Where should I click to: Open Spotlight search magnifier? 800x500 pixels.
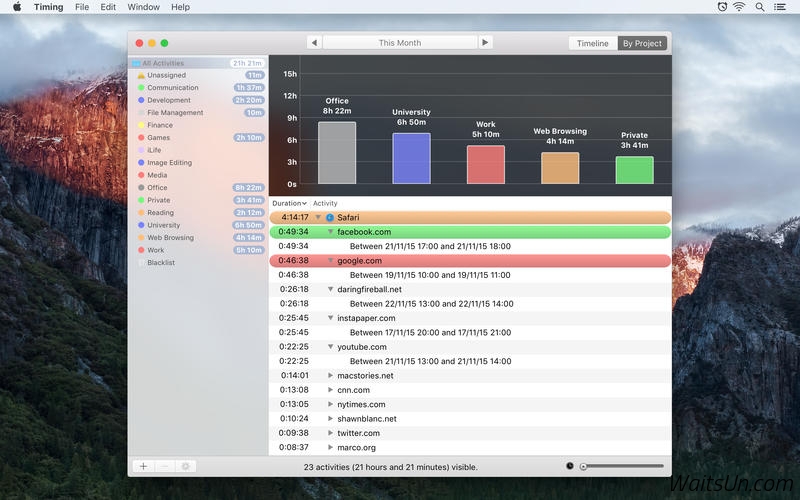click(x=760, y=7)
